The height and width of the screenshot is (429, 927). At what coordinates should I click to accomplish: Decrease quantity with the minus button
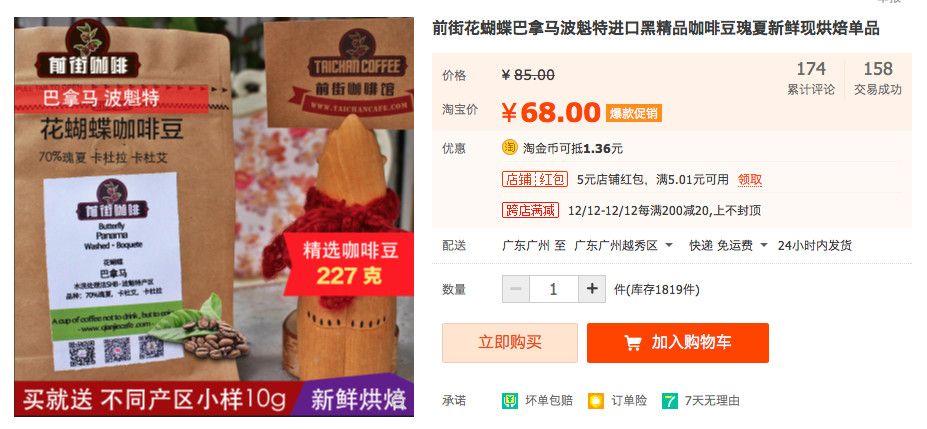516,289
